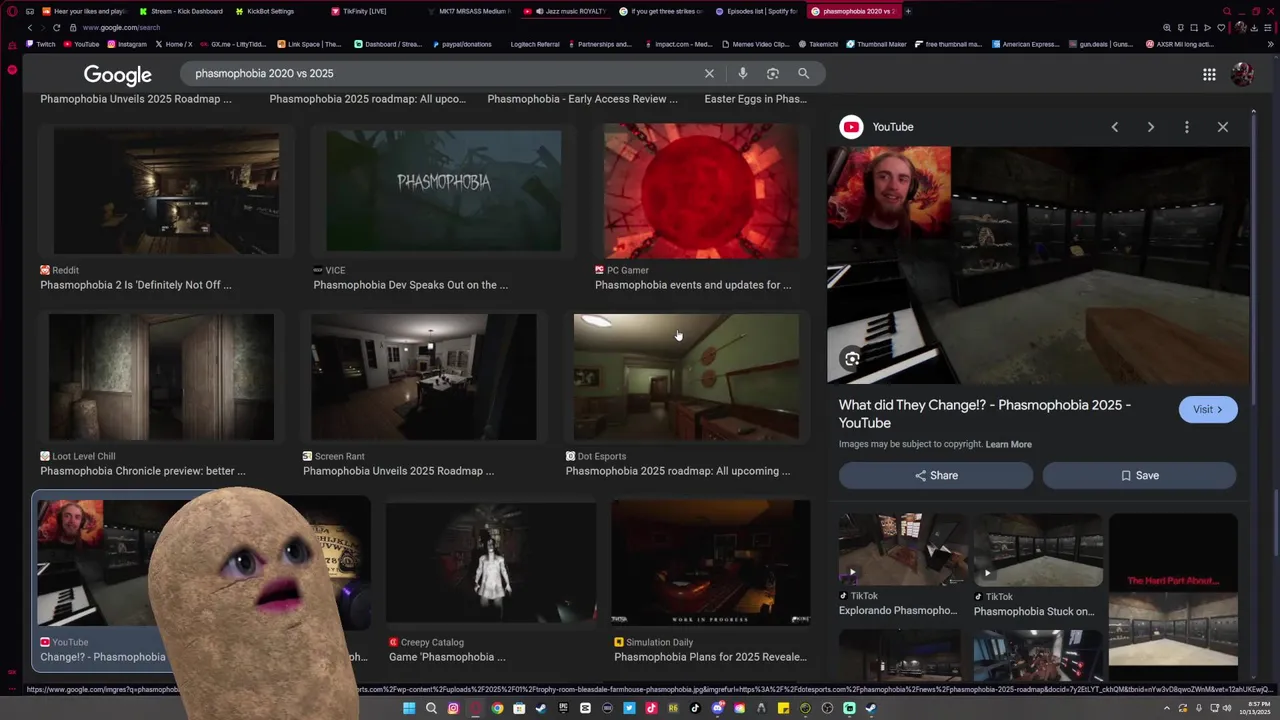
Task: Open the Learn More copyright link
Action: pos(1008,444)
